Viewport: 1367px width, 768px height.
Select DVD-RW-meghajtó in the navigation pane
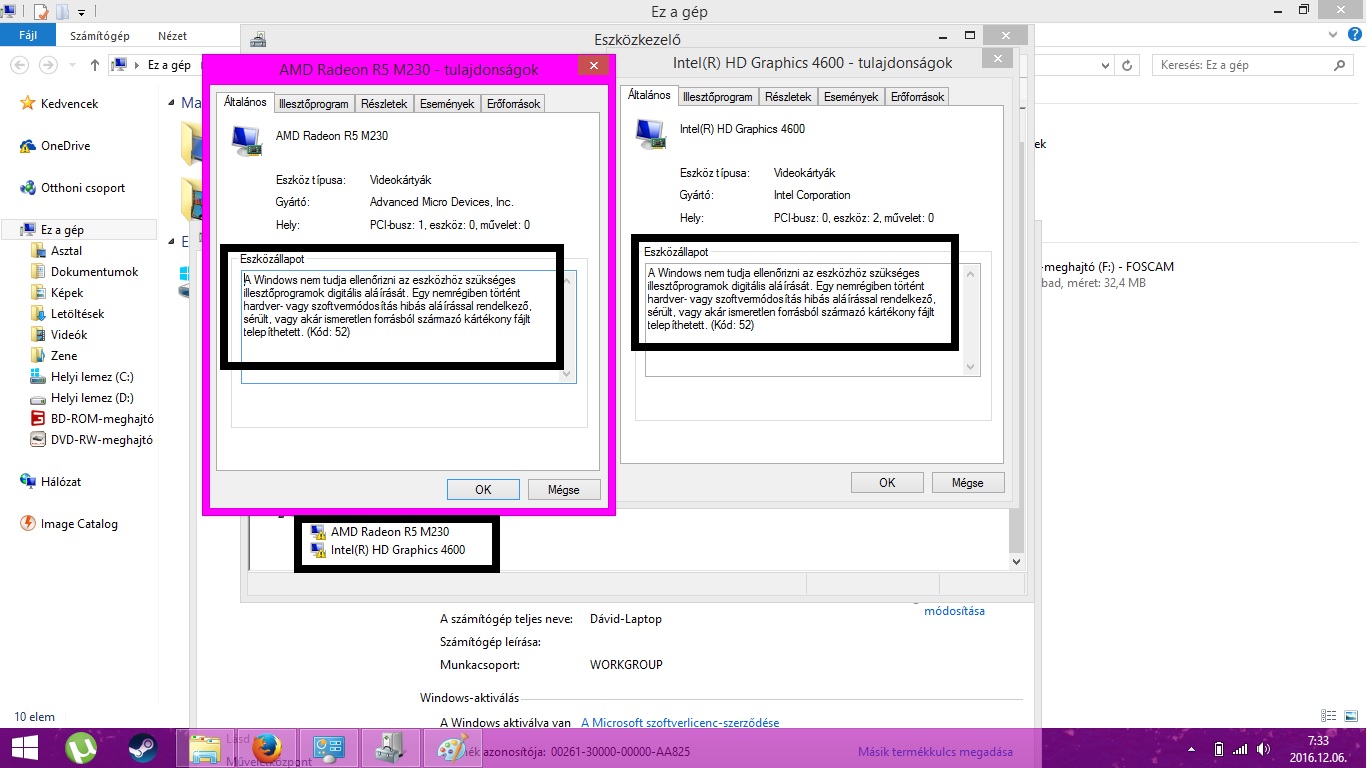[x=102, y=440]
